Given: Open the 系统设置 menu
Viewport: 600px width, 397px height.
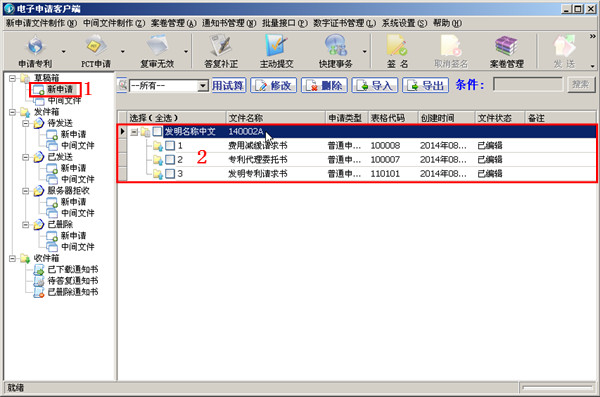Looking at the screenshot, I should click(x=404, y=23).
